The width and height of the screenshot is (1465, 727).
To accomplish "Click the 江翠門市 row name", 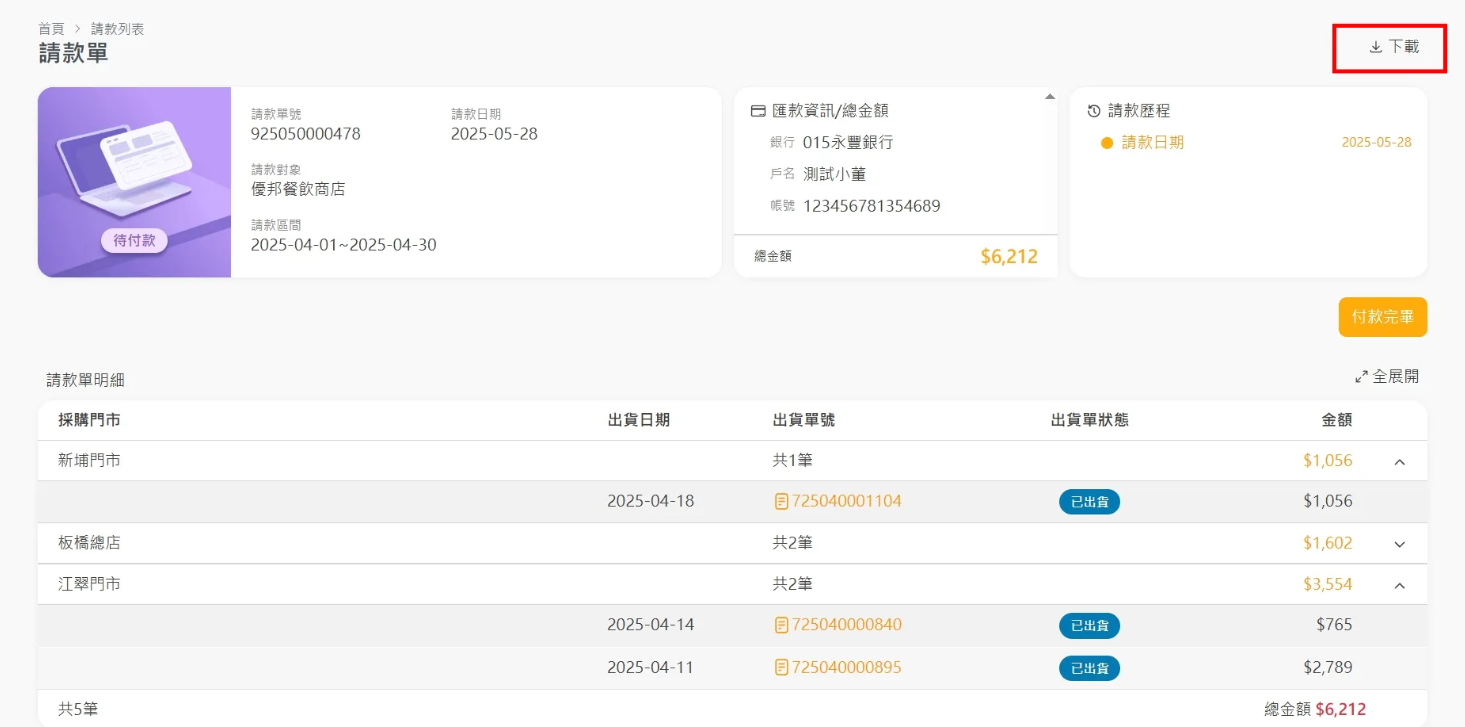I will [90, 584].
